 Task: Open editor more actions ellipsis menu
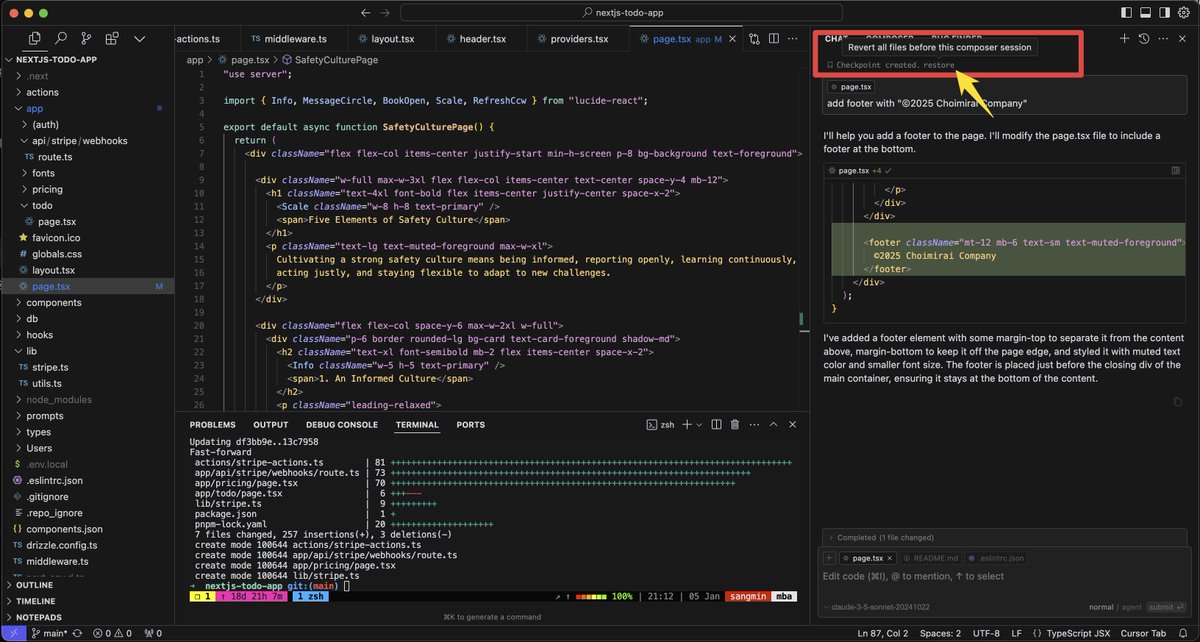click(794, 39)
